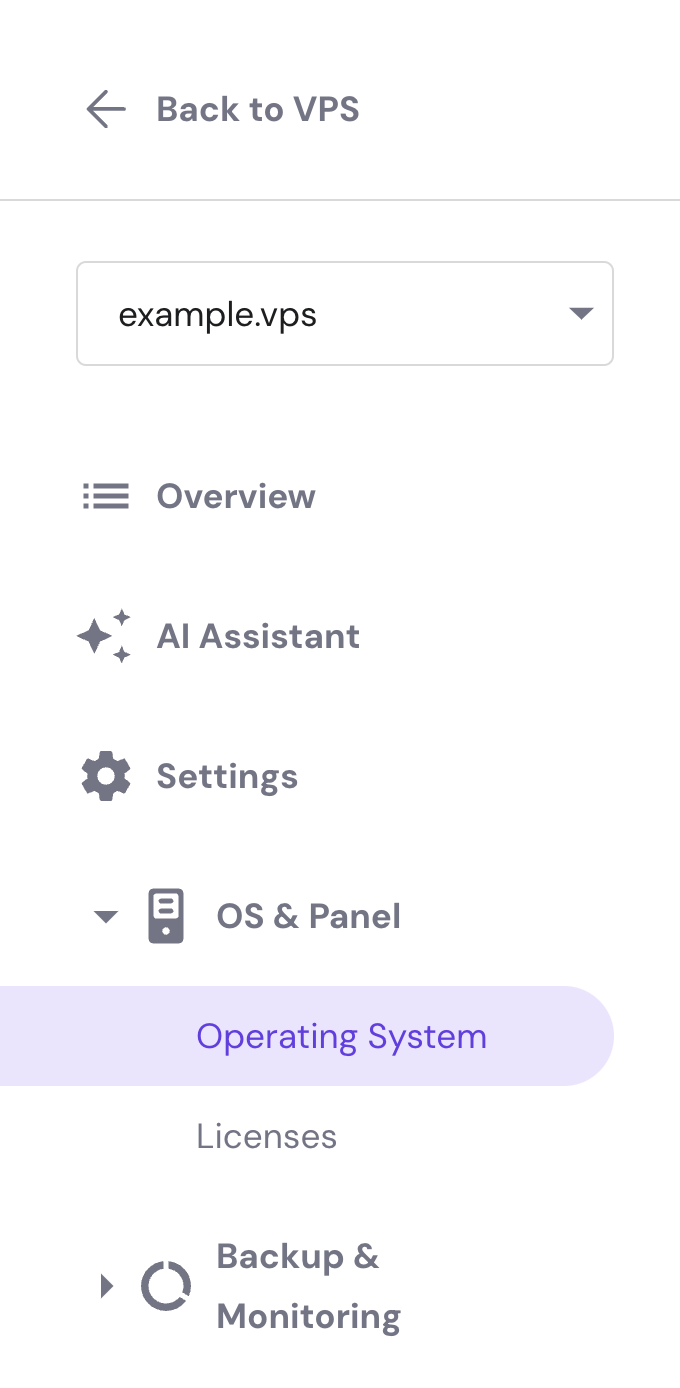
Task: Click the highlighted Operating System item
Action: 341,1036
